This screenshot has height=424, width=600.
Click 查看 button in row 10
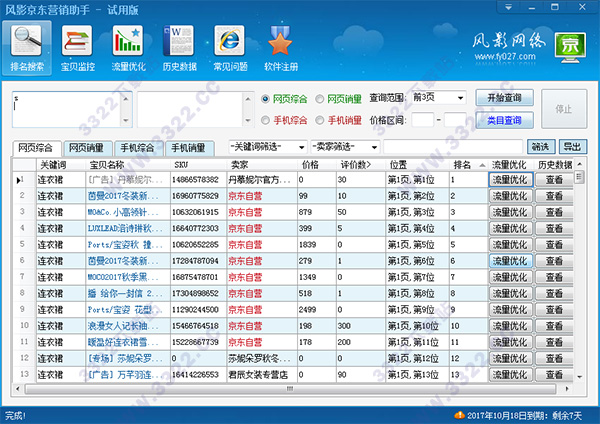(x=554, y=326)
